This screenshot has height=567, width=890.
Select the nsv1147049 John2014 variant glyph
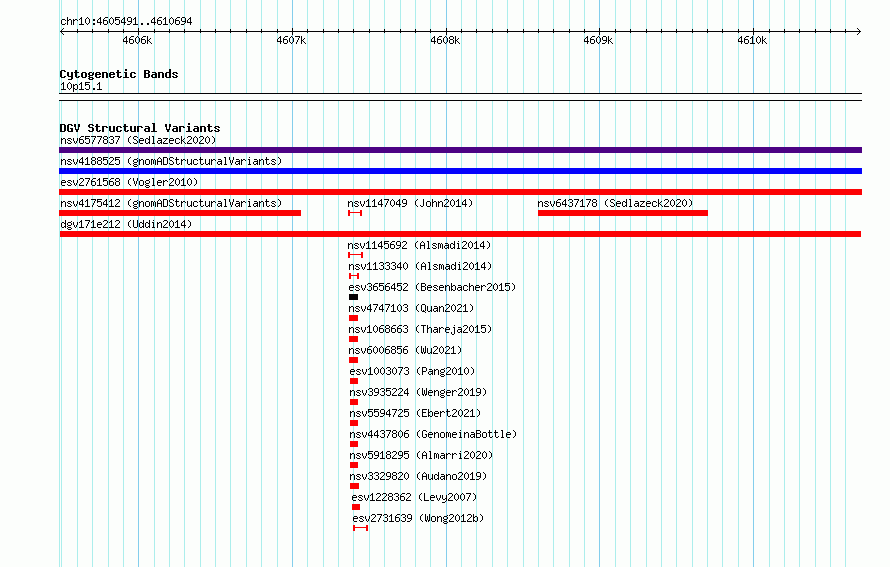(x=355, y=213)
